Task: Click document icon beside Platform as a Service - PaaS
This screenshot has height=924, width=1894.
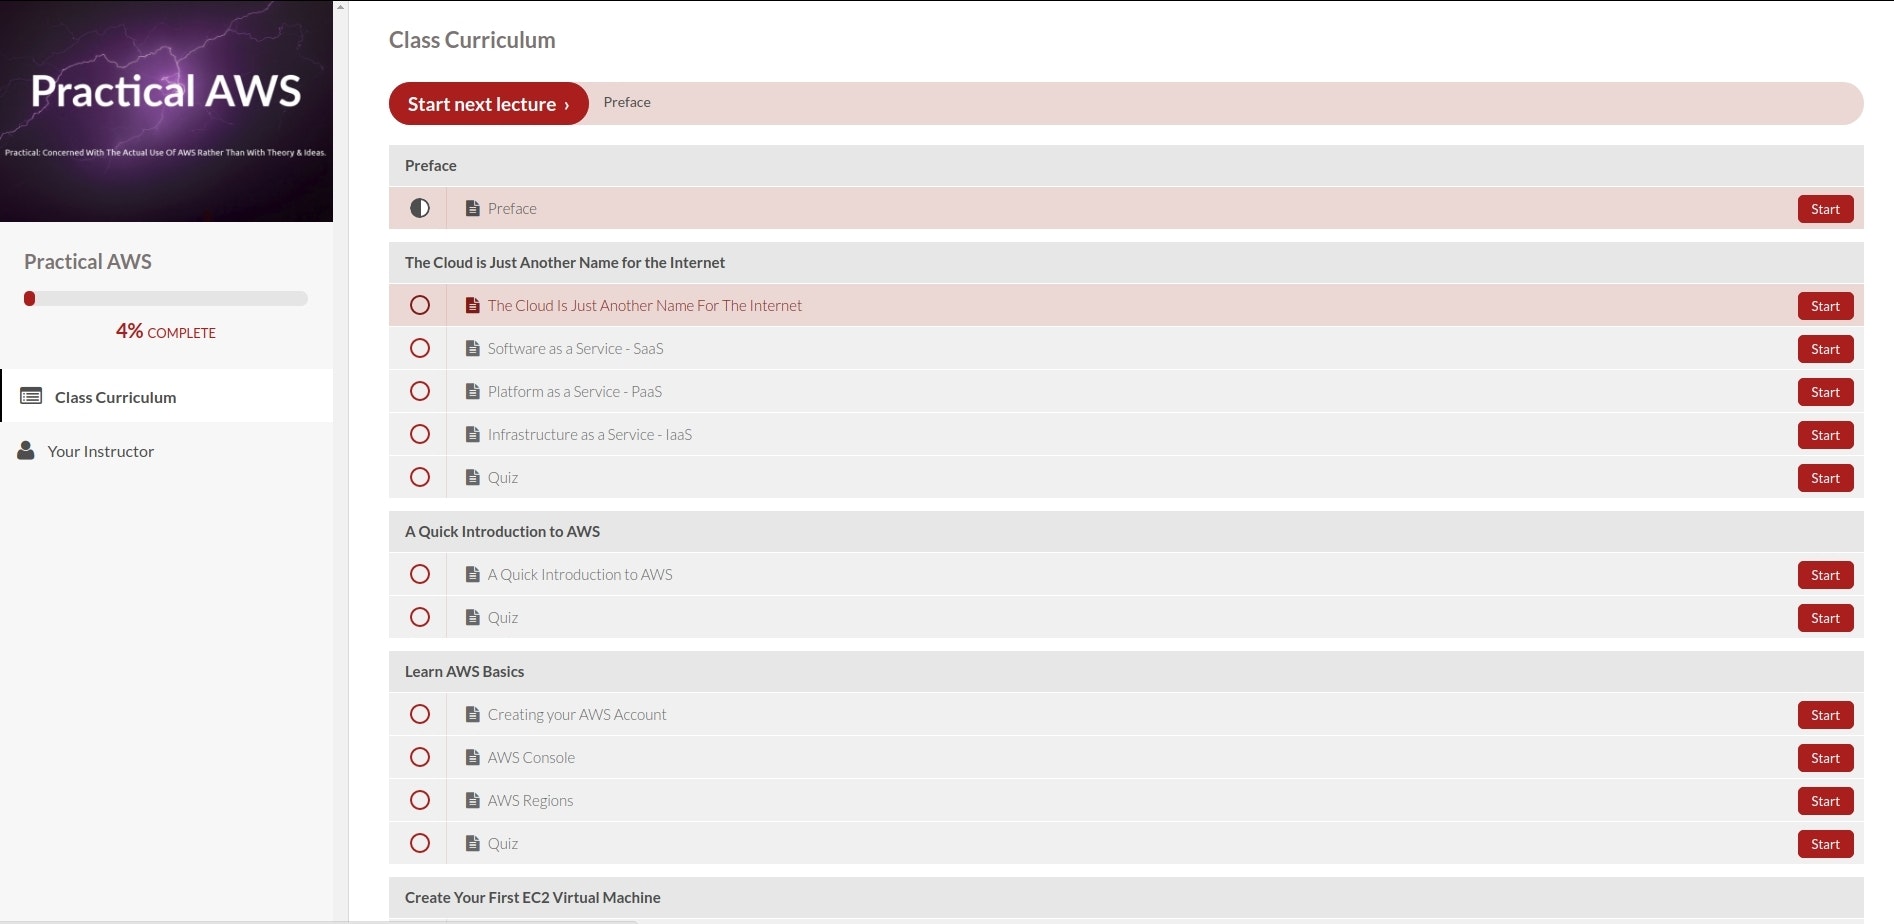Action: [x=473, y=391]
